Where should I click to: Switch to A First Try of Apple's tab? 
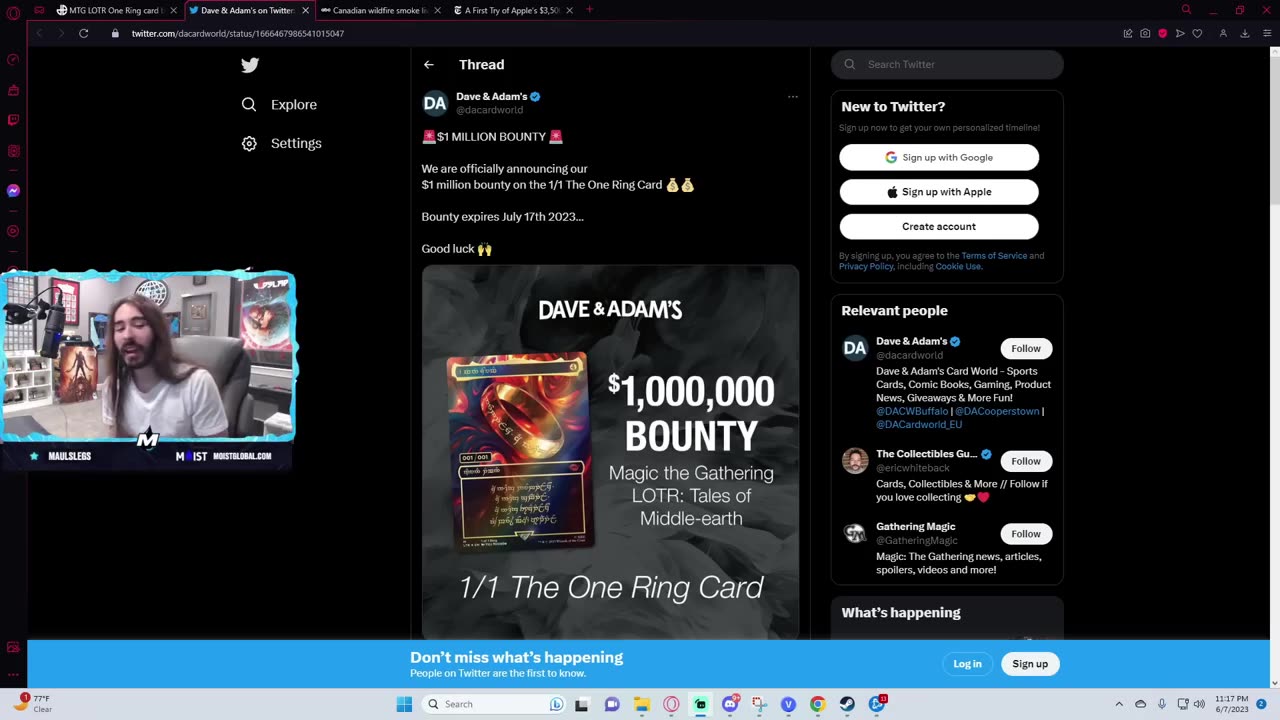point(513,10)
